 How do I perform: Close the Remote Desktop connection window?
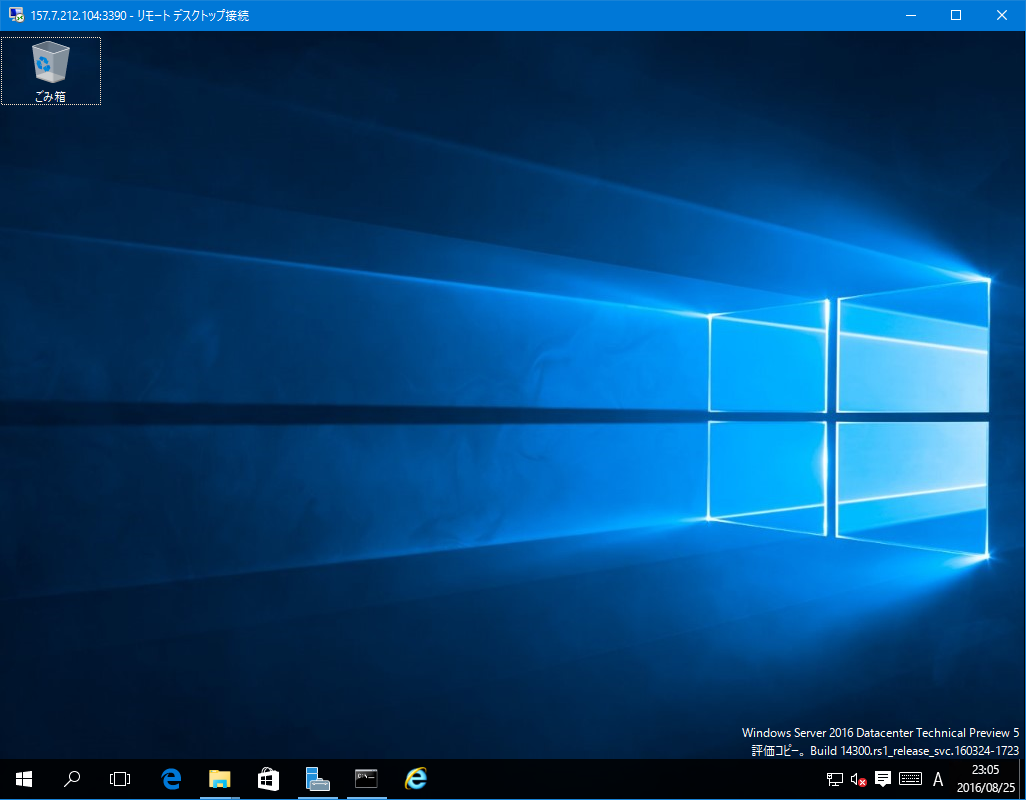1002,15
